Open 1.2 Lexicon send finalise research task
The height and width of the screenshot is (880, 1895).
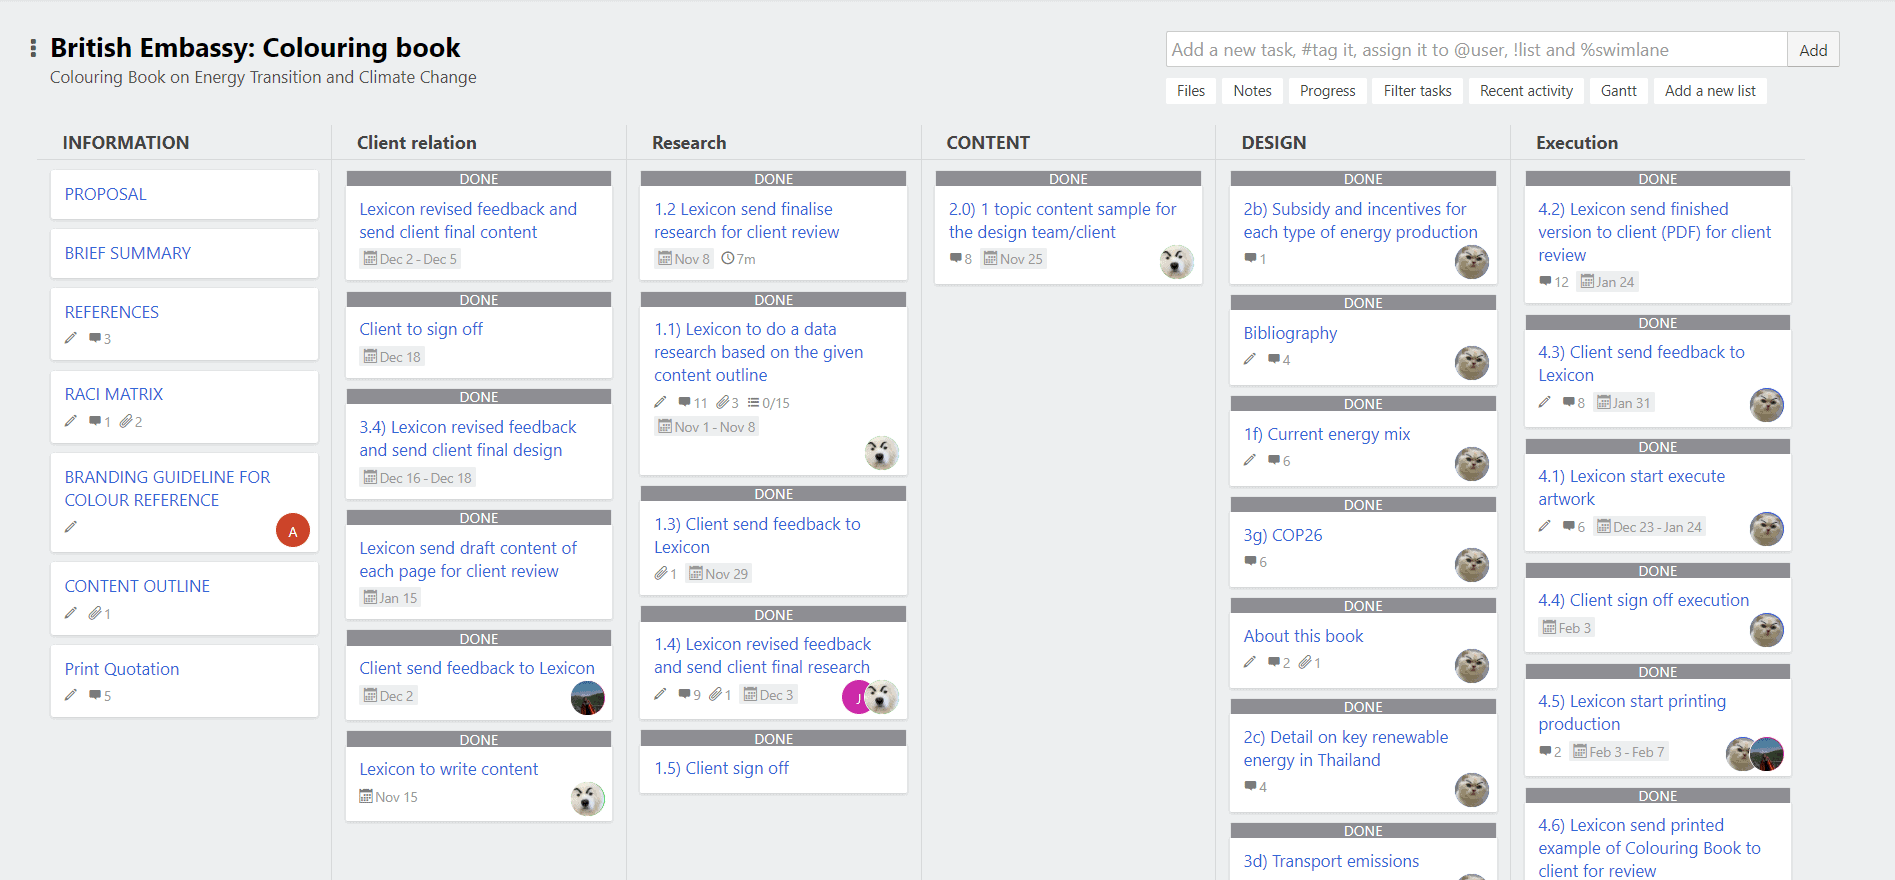(746, 220)
